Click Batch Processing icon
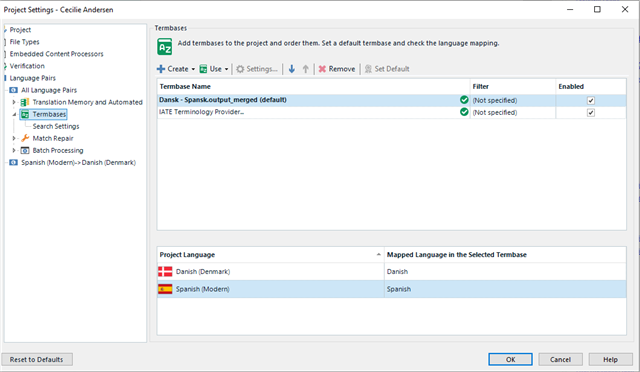Screen dimensions: 640x372 click(25, 150)
